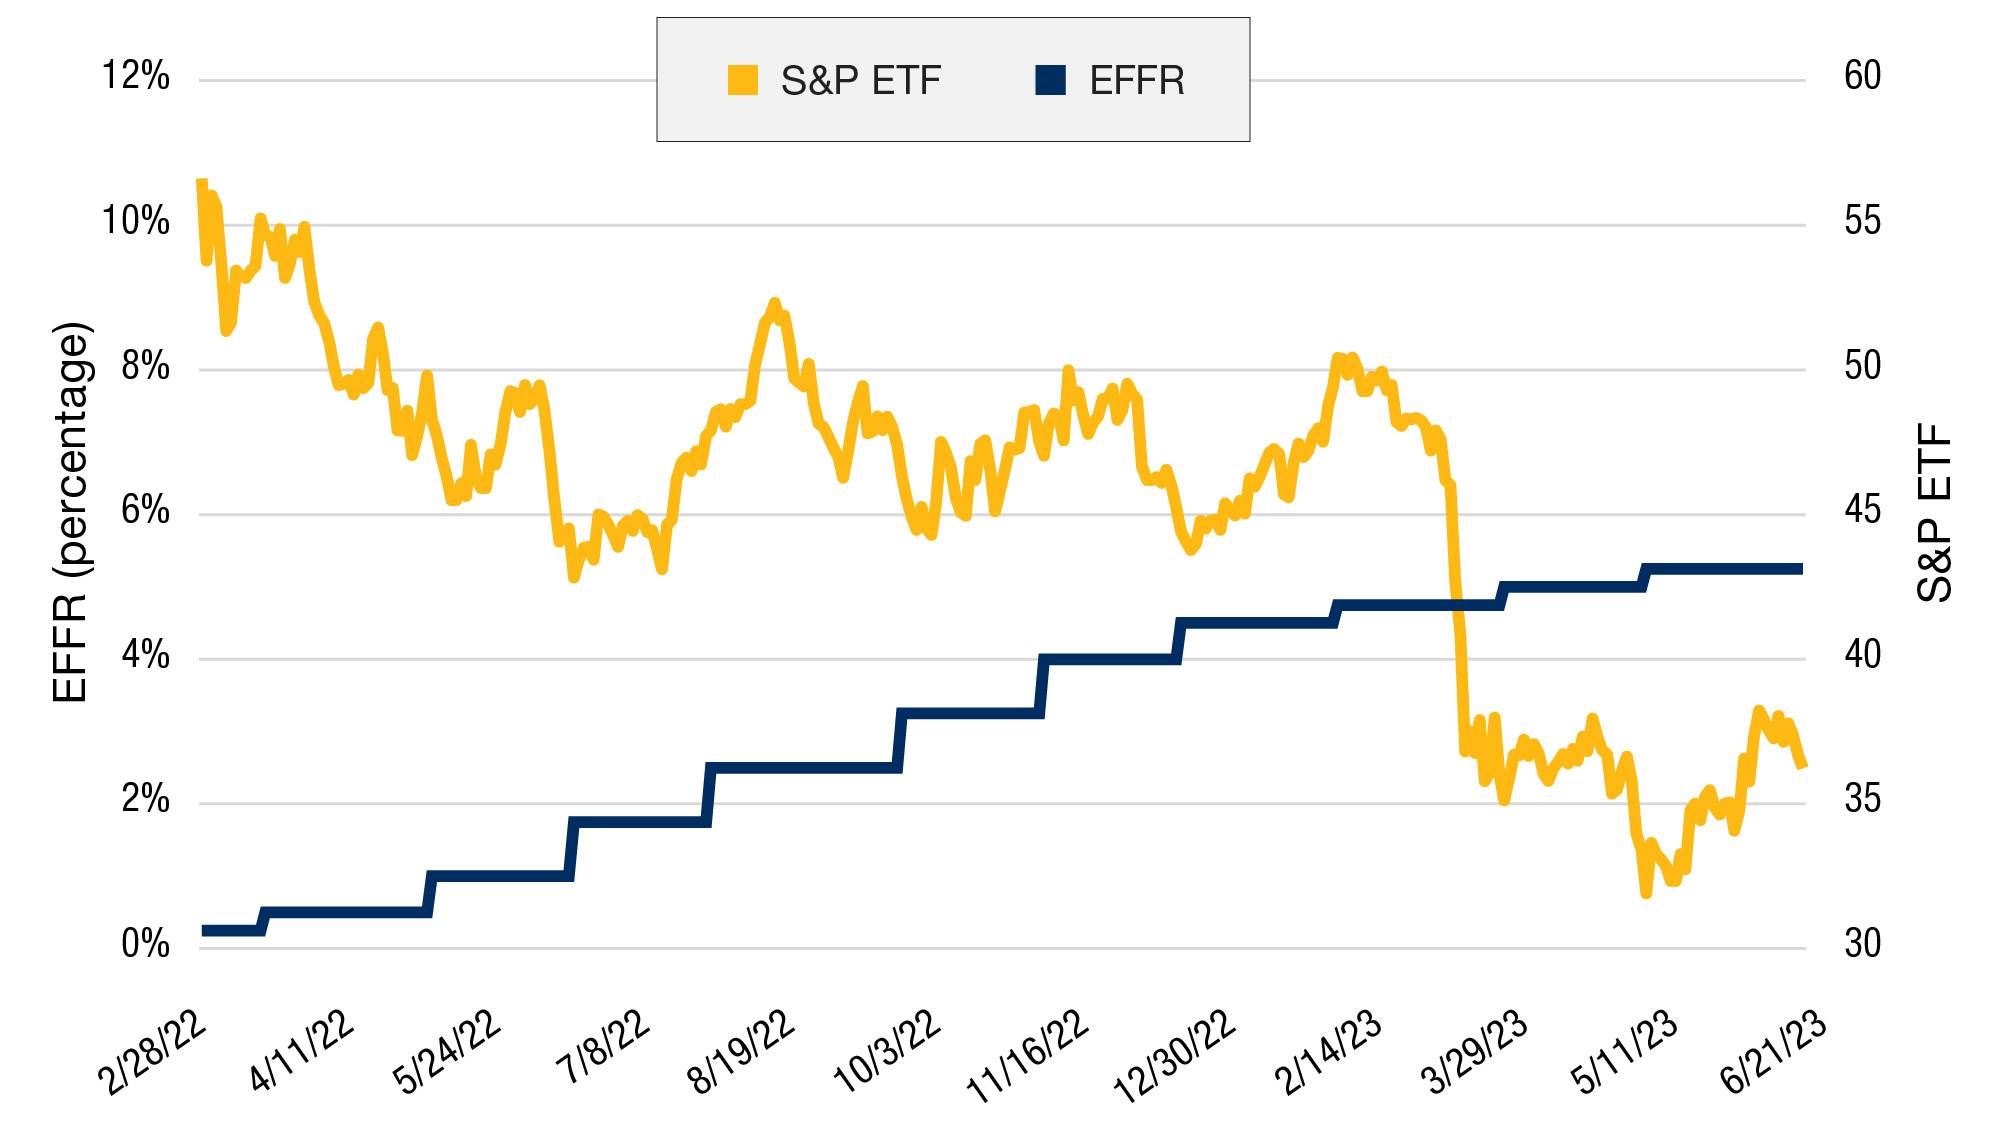Click the 2/28/22 date label
This screenshot has height=1125, width=2000.
153,1053
